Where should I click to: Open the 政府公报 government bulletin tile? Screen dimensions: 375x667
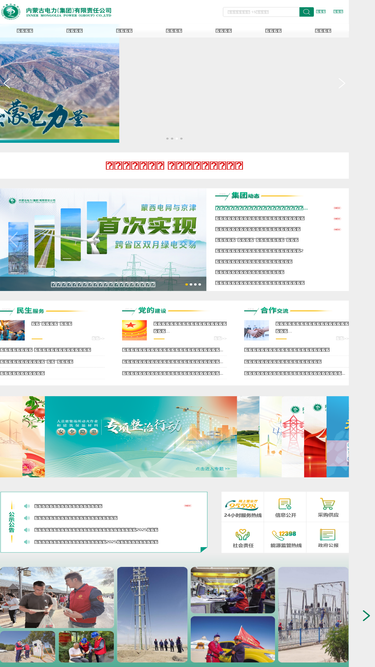(x=328, y=538)
